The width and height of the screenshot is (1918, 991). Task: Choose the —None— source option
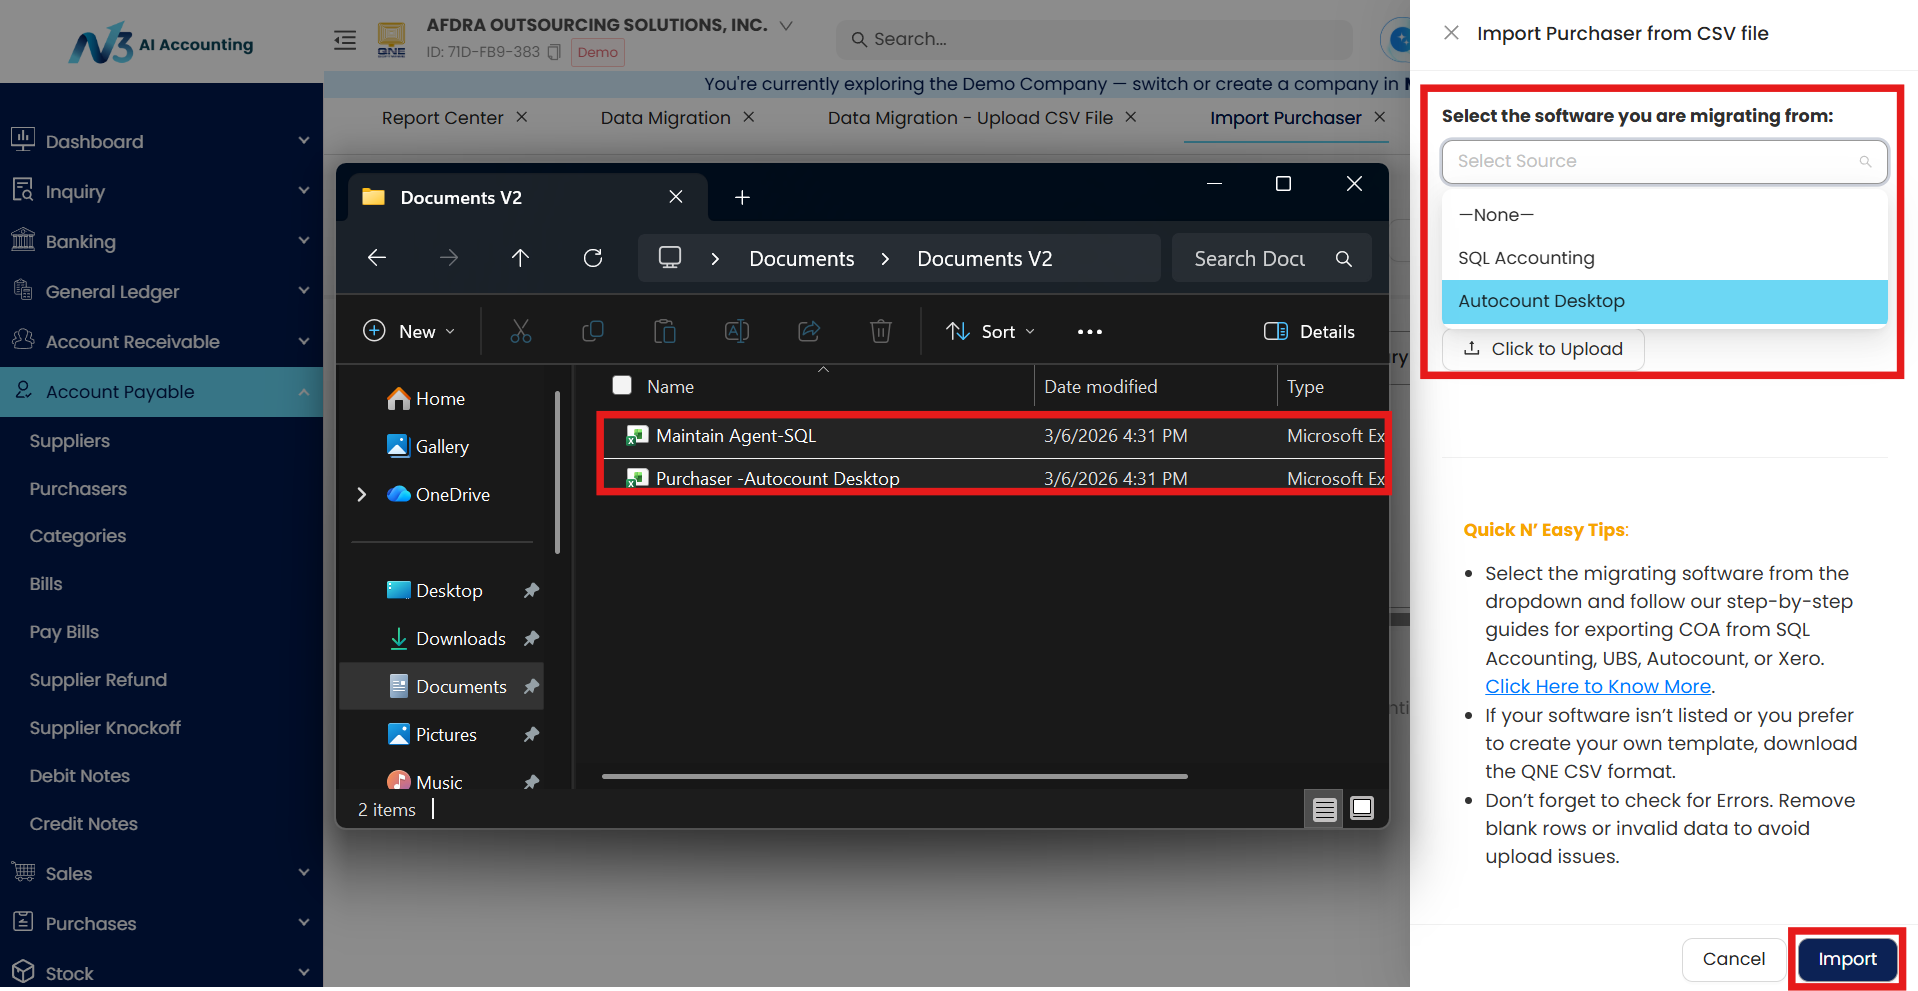pyautogui.click(x=1664, y=215)
